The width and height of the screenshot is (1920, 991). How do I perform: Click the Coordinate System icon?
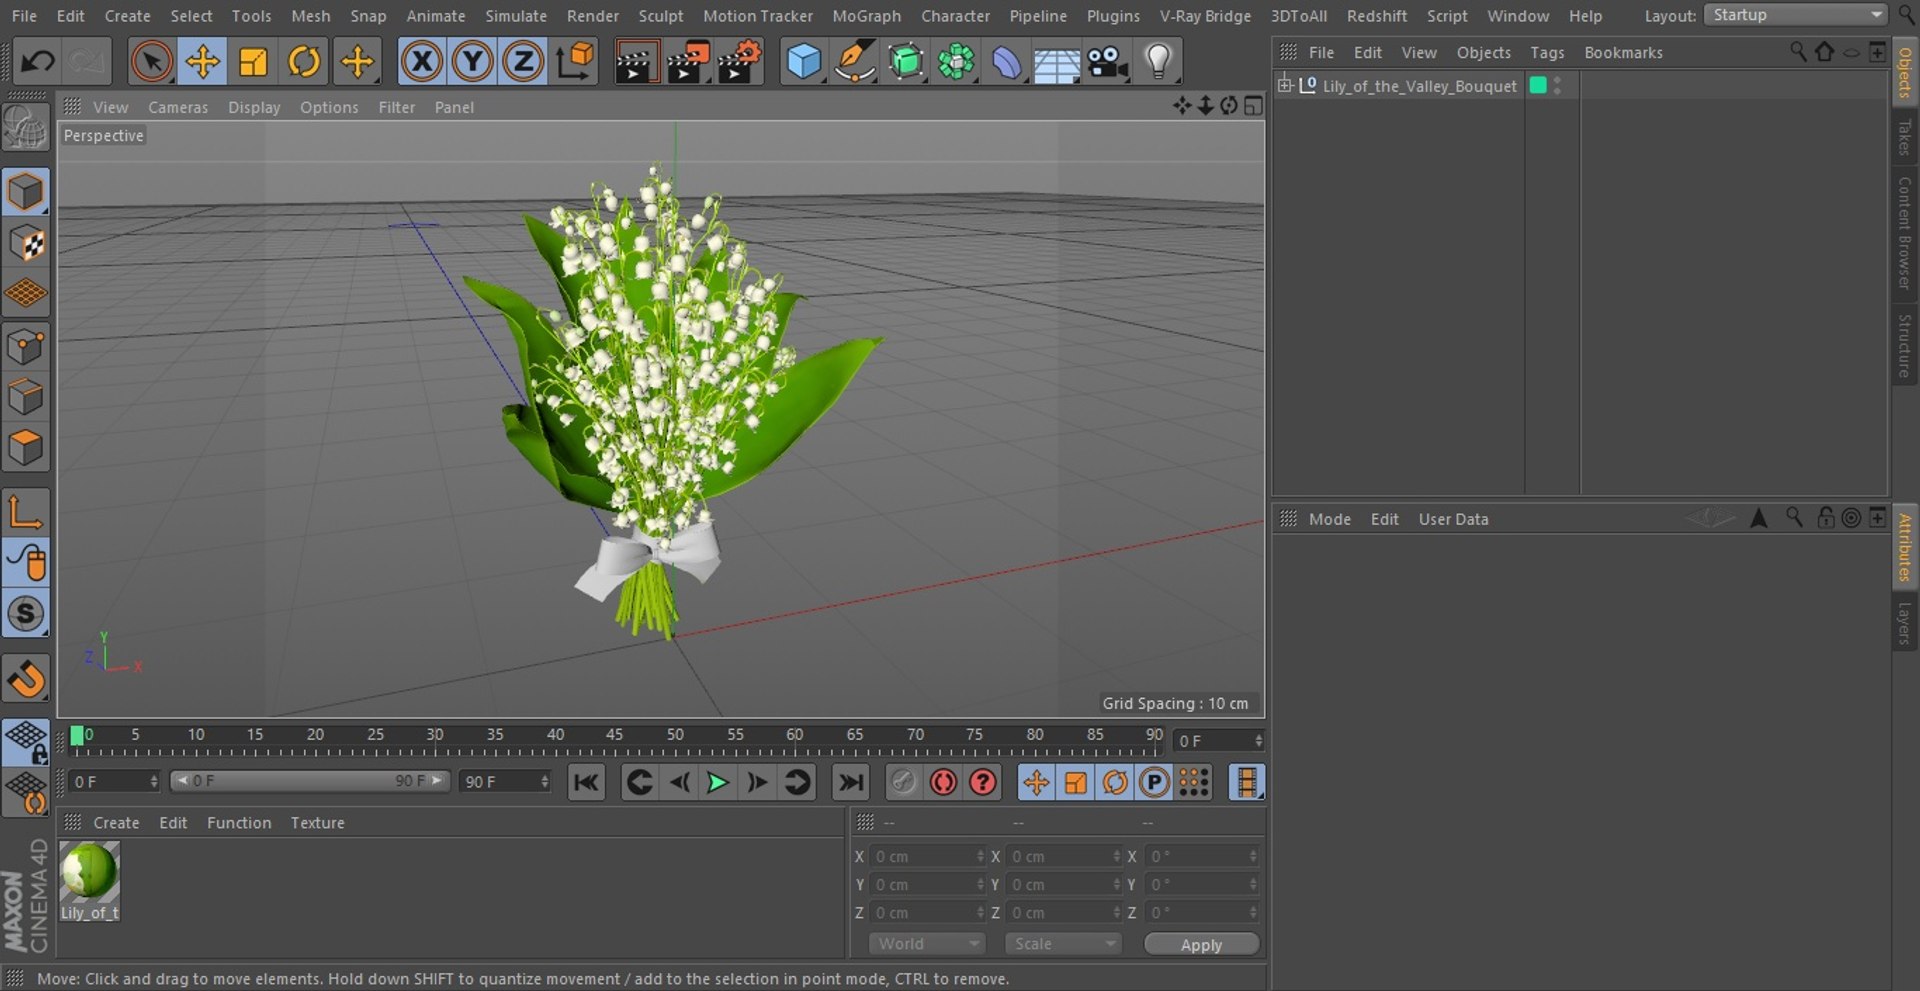coord(575,62)
